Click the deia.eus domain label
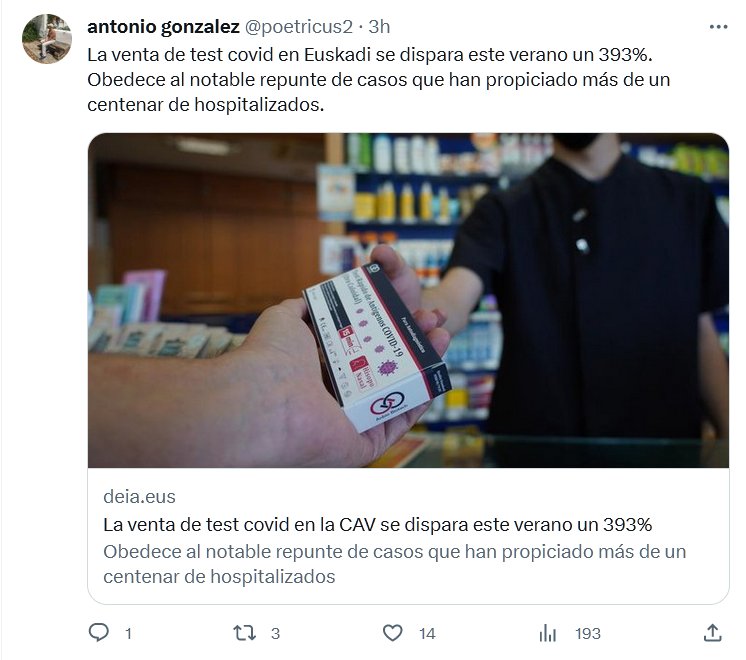This screenshot has width=746, height=660. pyautogui.click(x=139, y=497)
